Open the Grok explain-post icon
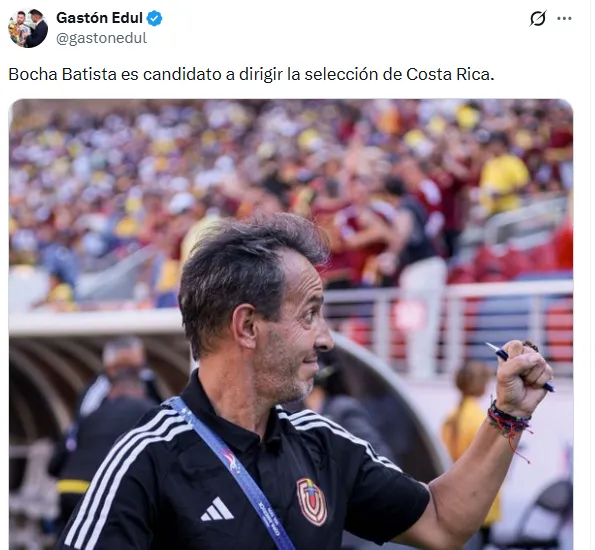This screenshot has height=550, width=595. pos(538,18)
